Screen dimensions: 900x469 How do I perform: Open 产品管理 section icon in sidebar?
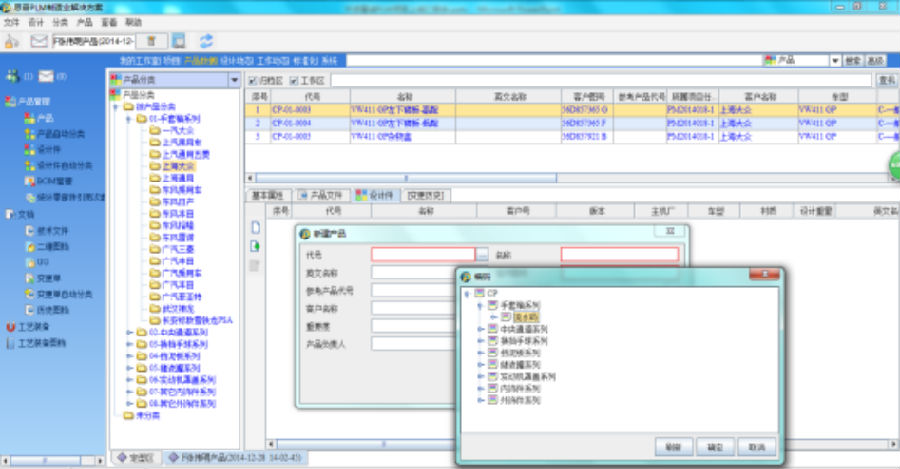10,101
